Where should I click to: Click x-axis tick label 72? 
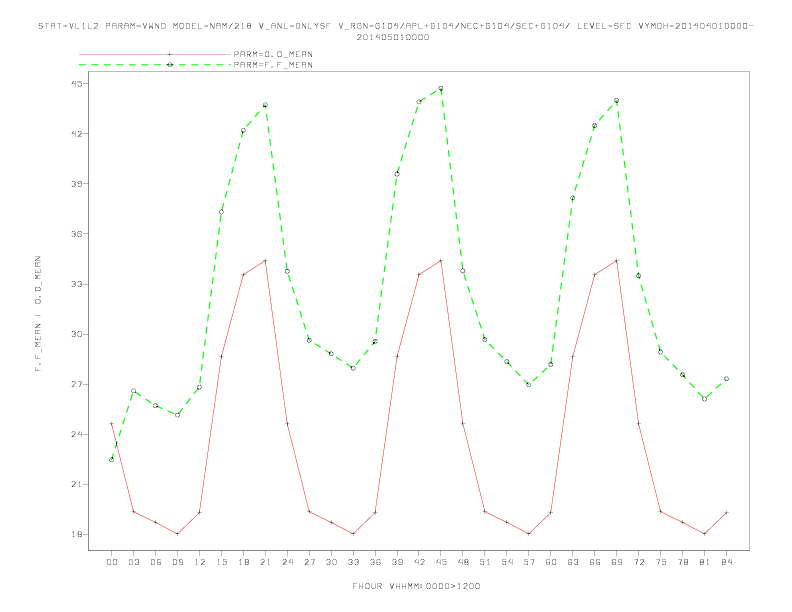[x=638, y=562]
